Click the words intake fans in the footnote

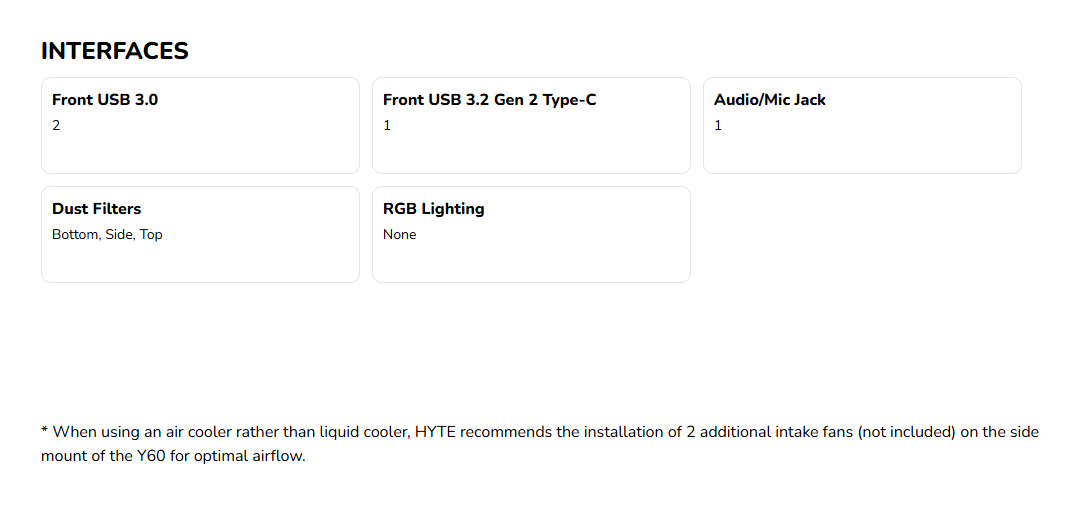pyautogui.click(x=812, y=432)
